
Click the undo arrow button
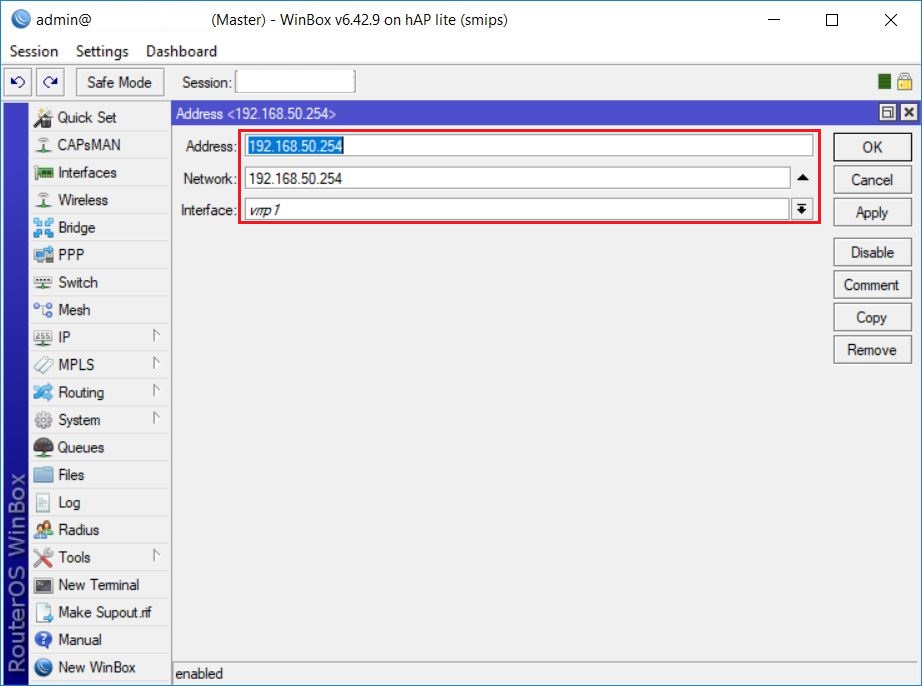18,82
